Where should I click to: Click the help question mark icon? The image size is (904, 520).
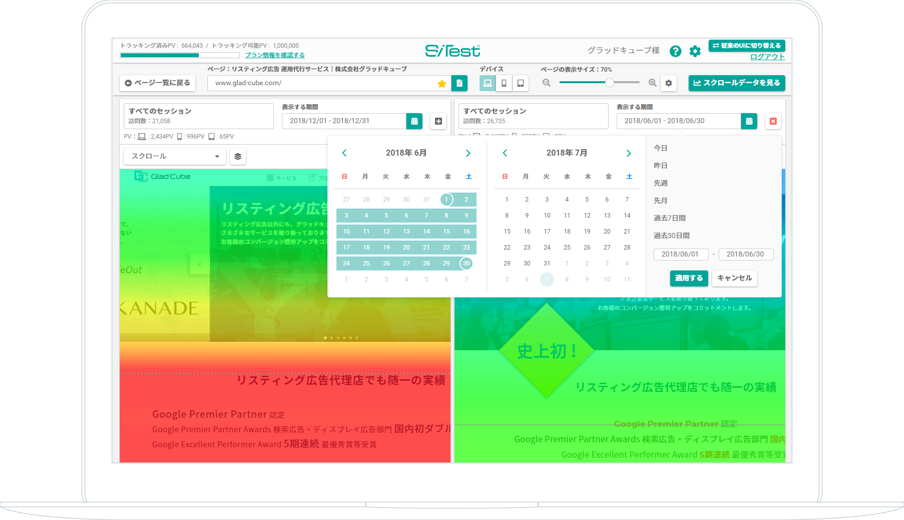point(675,51)
